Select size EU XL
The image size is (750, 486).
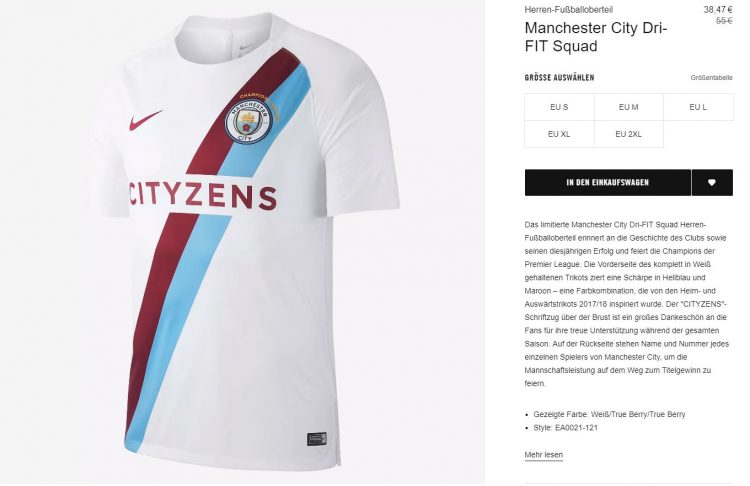[x=559, y=134]
